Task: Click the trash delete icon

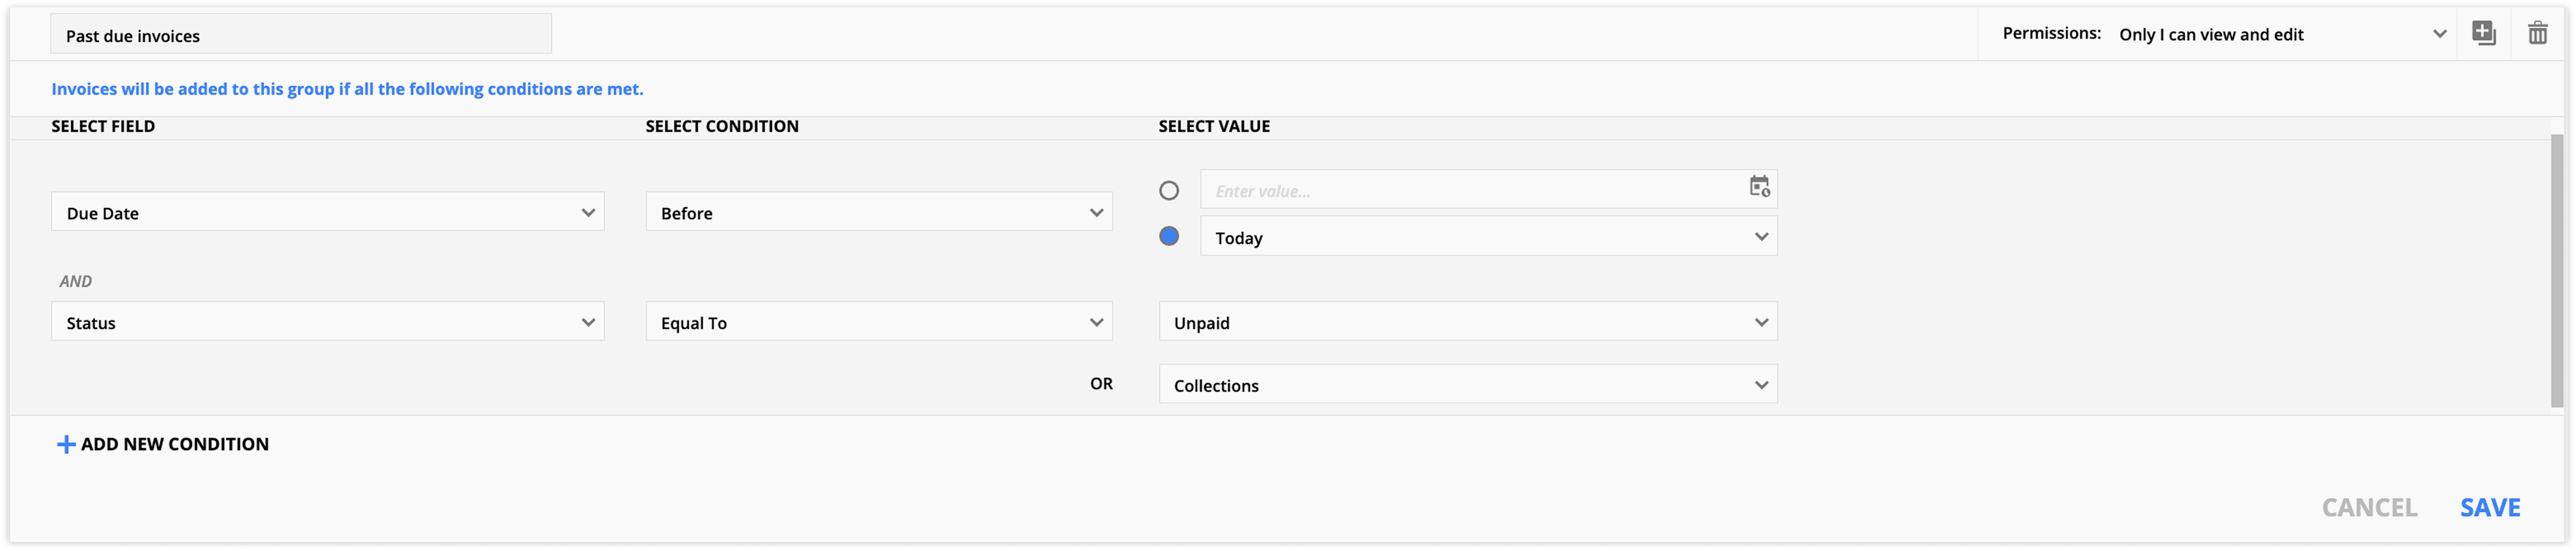Action: point(2538,33)
